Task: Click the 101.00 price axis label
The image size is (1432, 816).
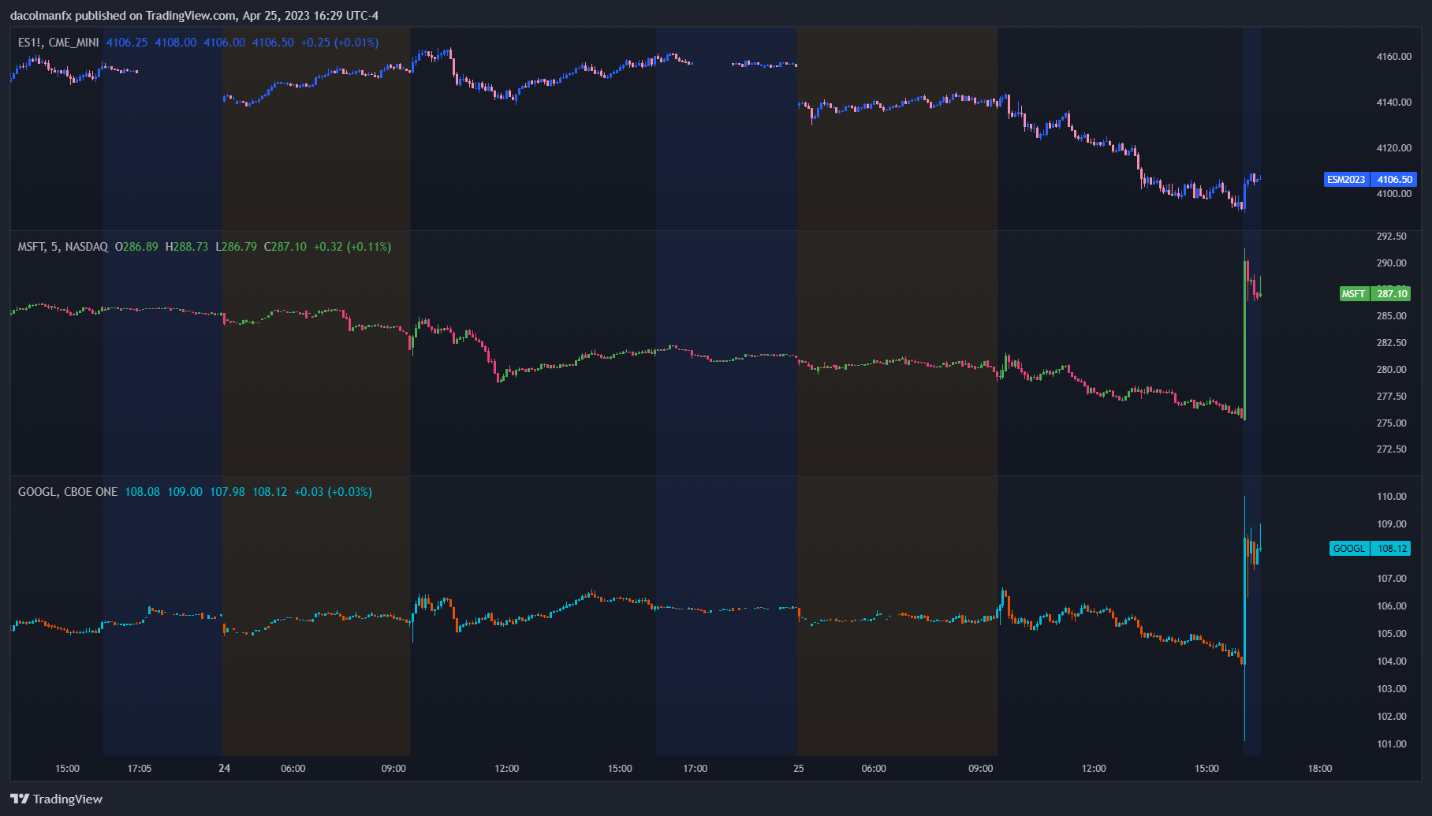Action: pyautogui.click(x=1392, y=744)
